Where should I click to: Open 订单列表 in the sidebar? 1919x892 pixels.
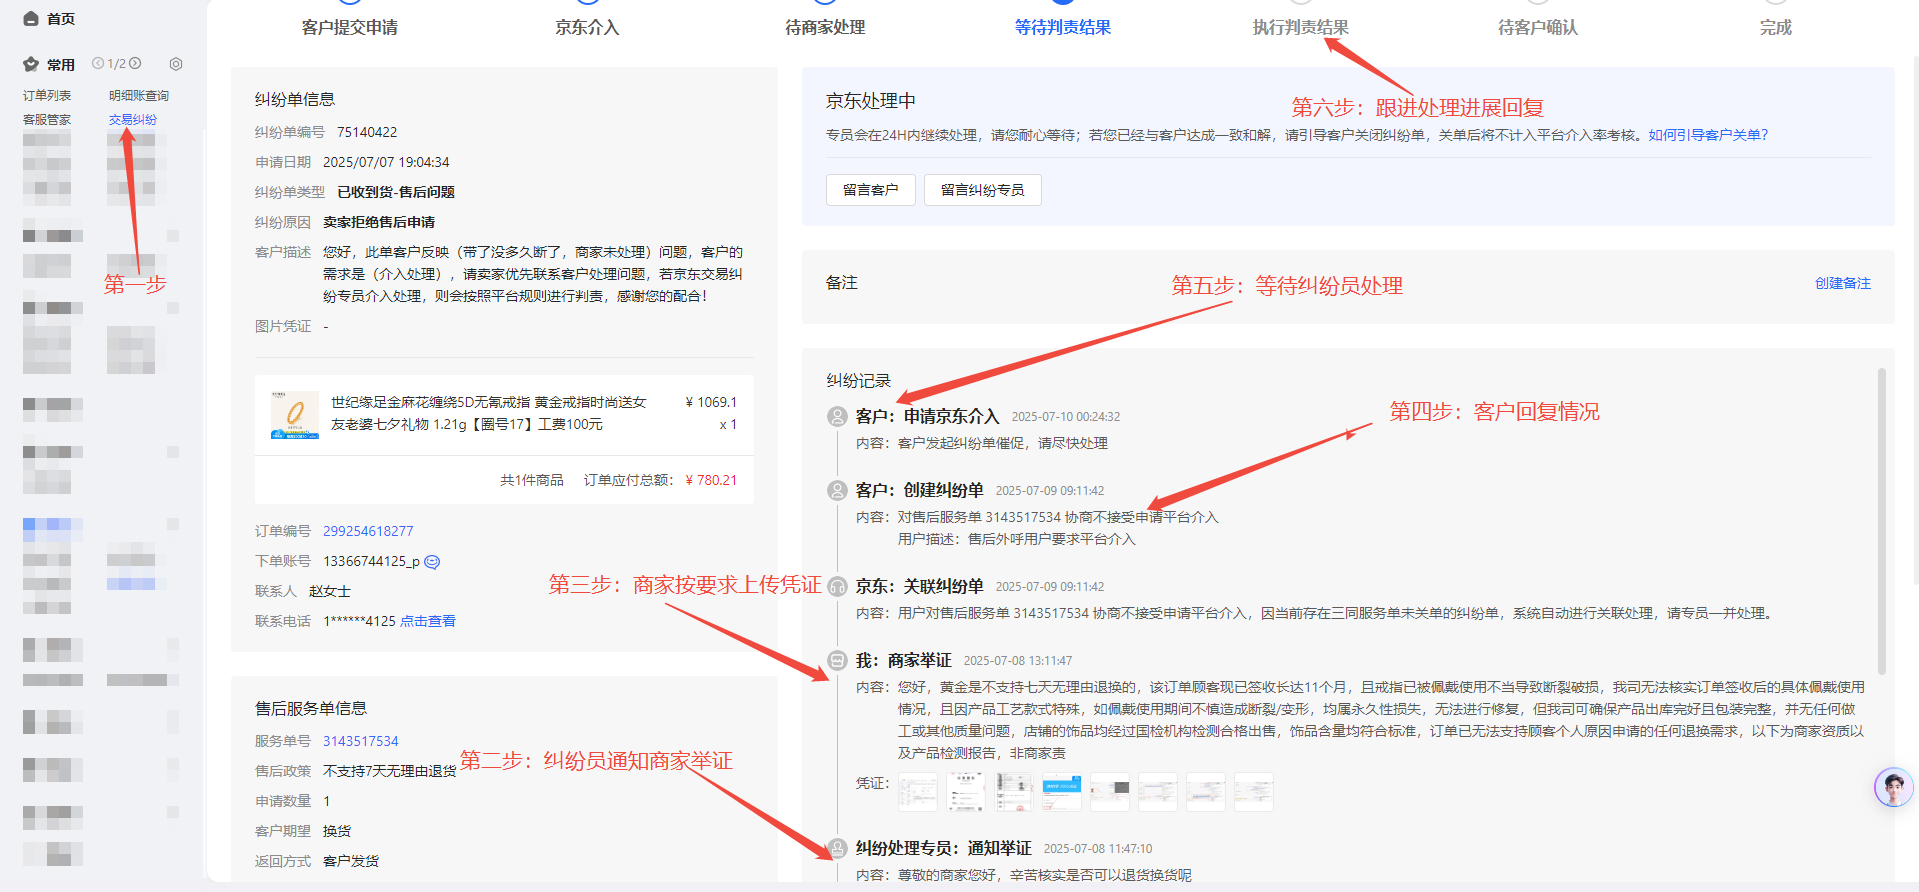(47, 96)
